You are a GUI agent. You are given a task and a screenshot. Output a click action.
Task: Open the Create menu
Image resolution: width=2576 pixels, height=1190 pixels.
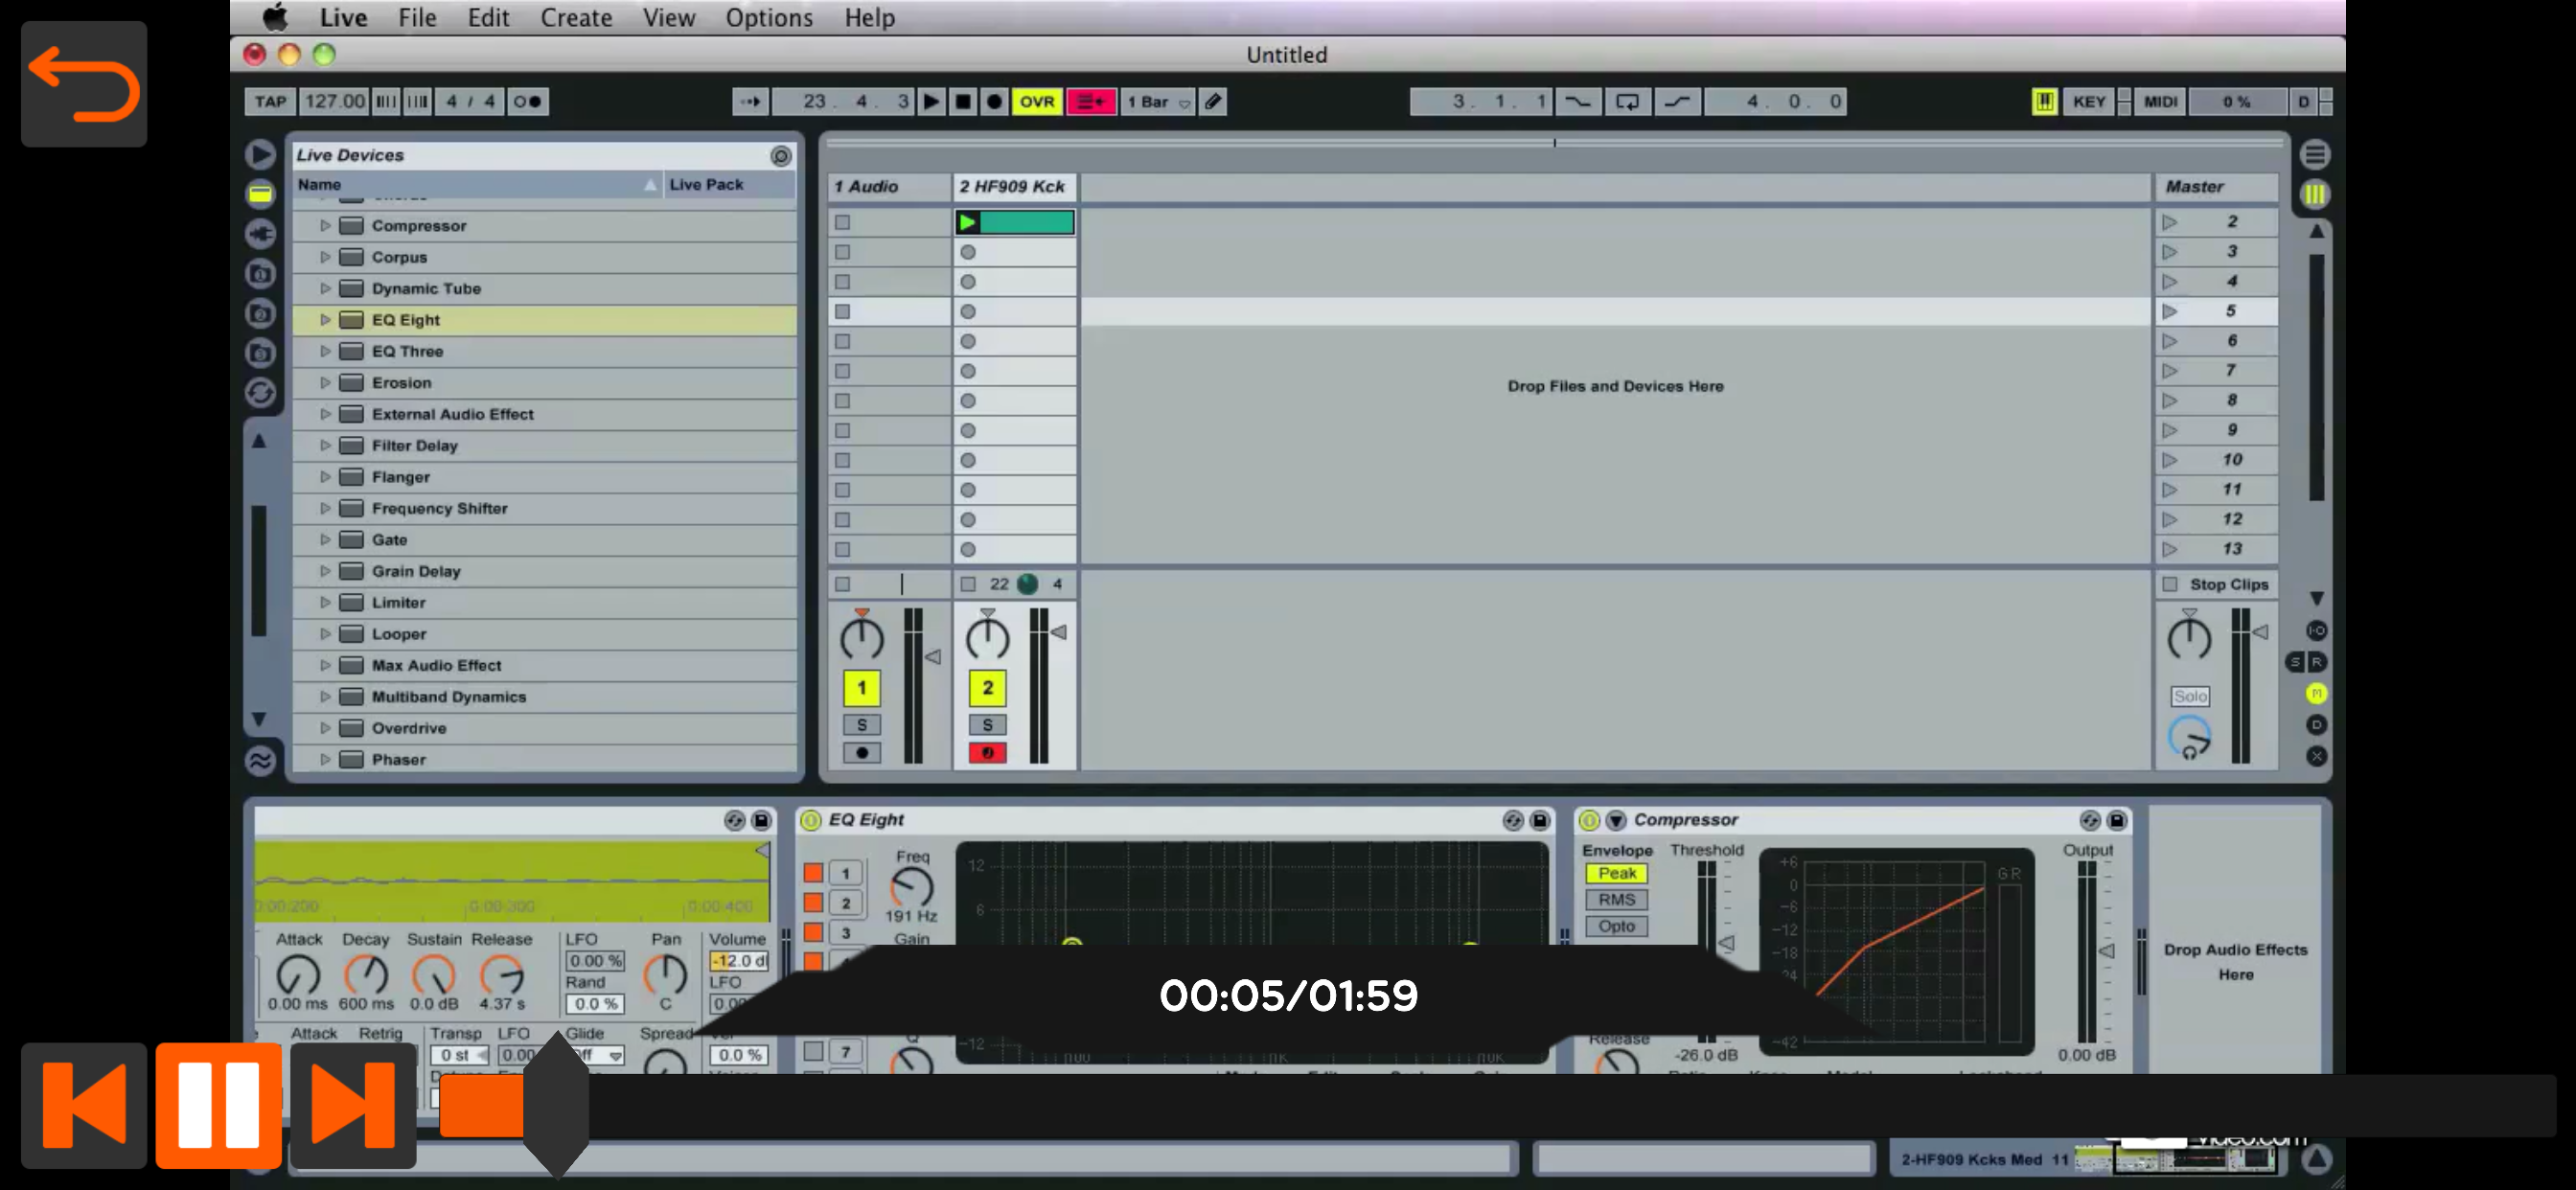(576, 18)
